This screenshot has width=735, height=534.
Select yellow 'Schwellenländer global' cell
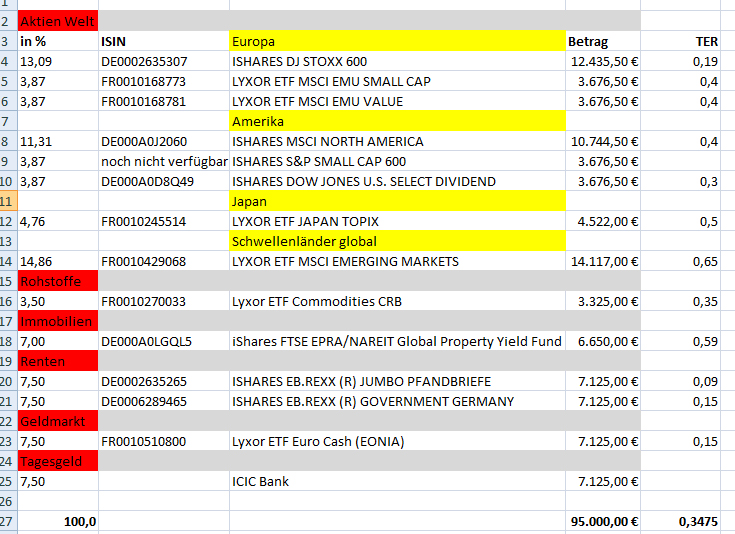[x=398, y=241]
